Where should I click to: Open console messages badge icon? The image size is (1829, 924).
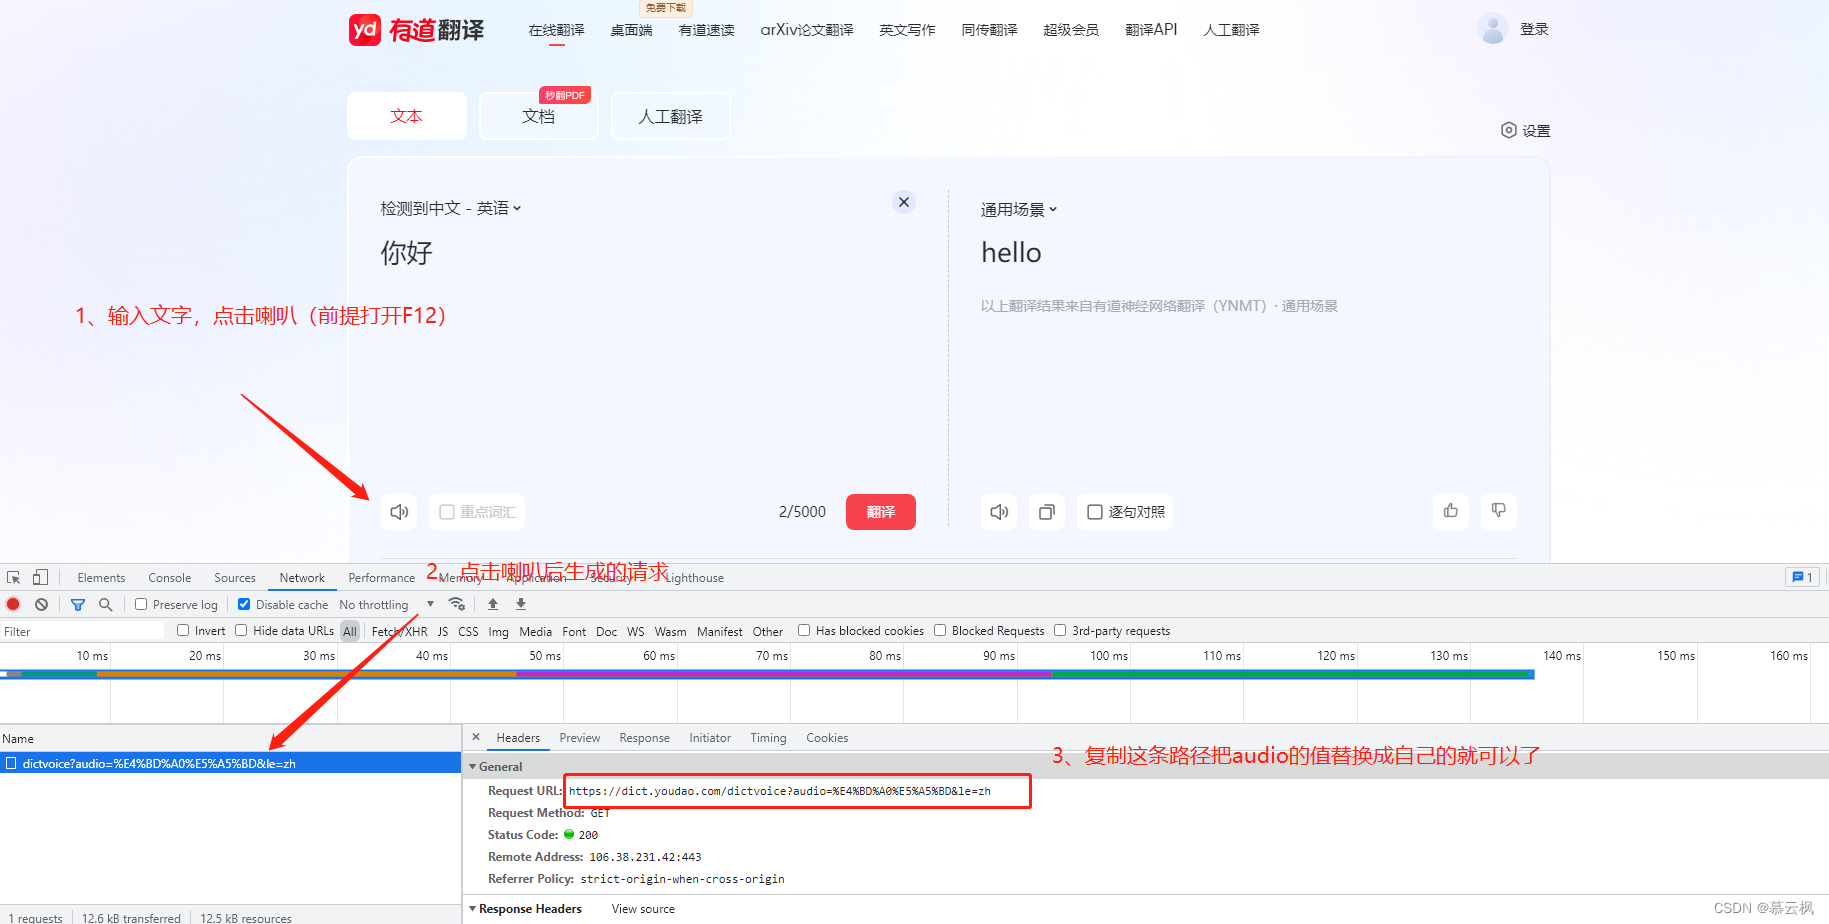point(1802,577)
